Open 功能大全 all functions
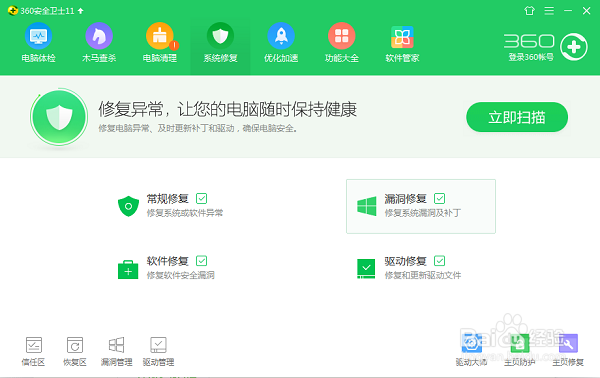The height and width of the screenshot is (378, 600). point(341,43)
